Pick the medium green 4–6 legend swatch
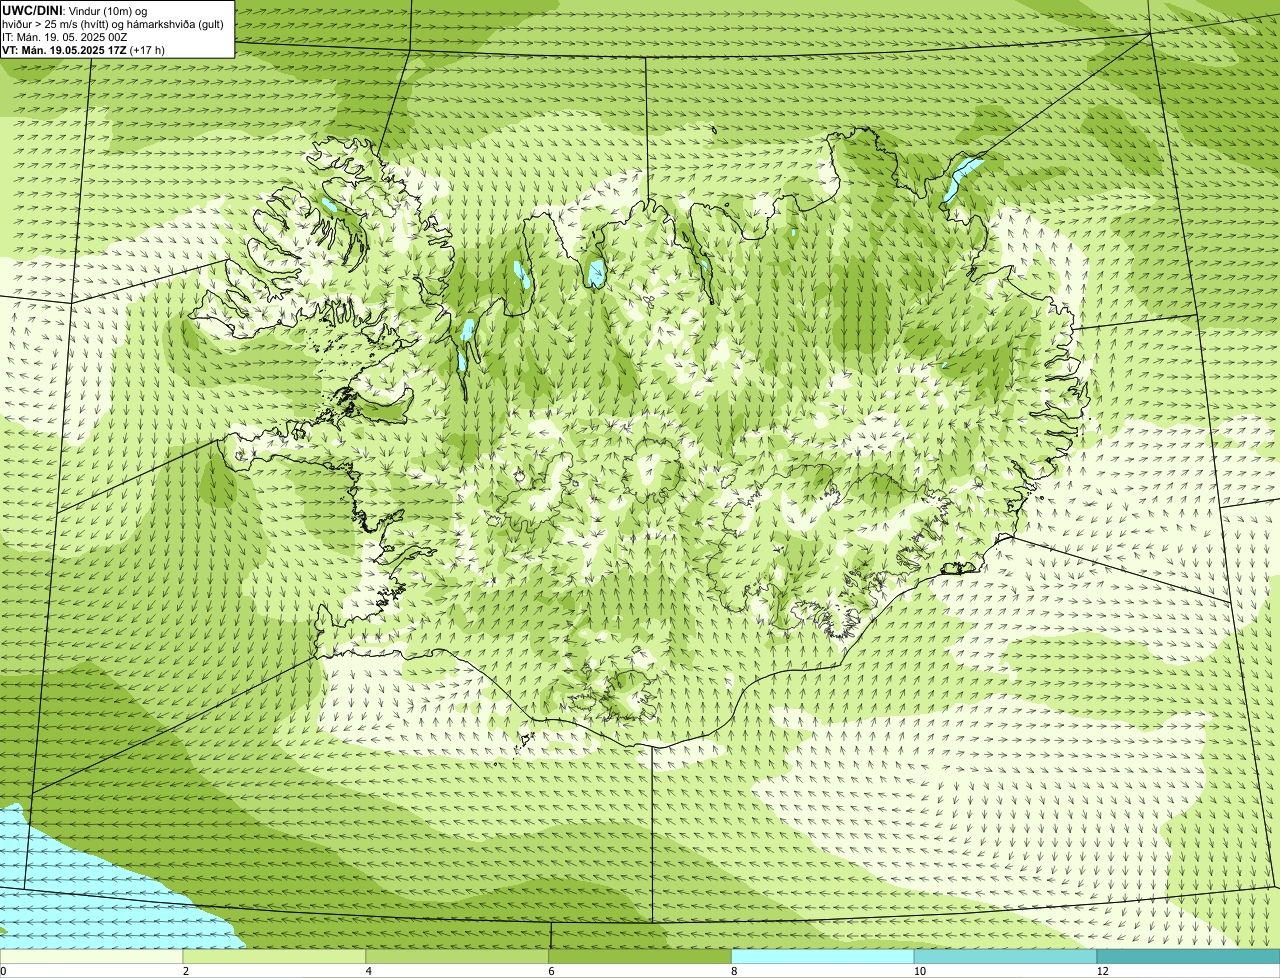The image size is (1280, 978). [x=457, y=956]
